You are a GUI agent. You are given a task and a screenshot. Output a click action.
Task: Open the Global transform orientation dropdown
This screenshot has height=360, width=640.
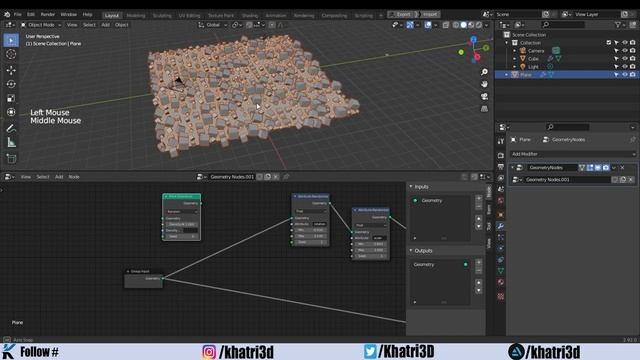212,25
